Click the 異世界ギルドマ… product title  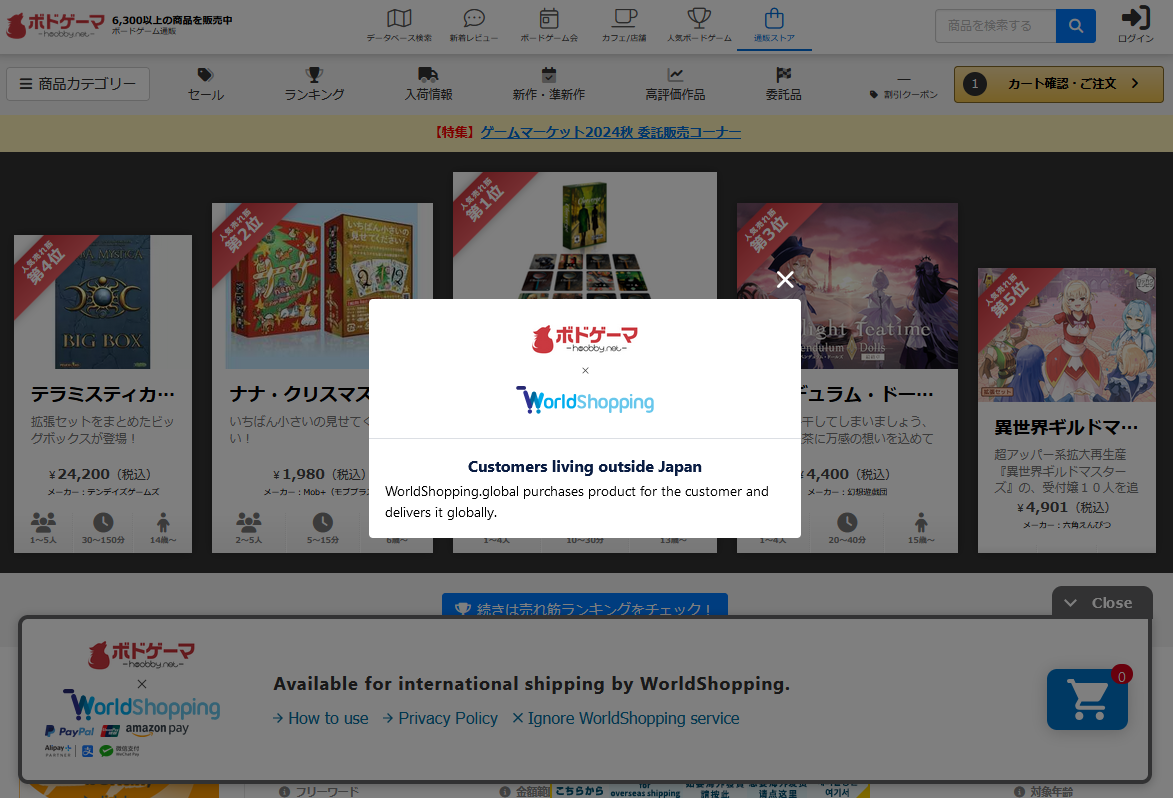(x=1066, y=427)
